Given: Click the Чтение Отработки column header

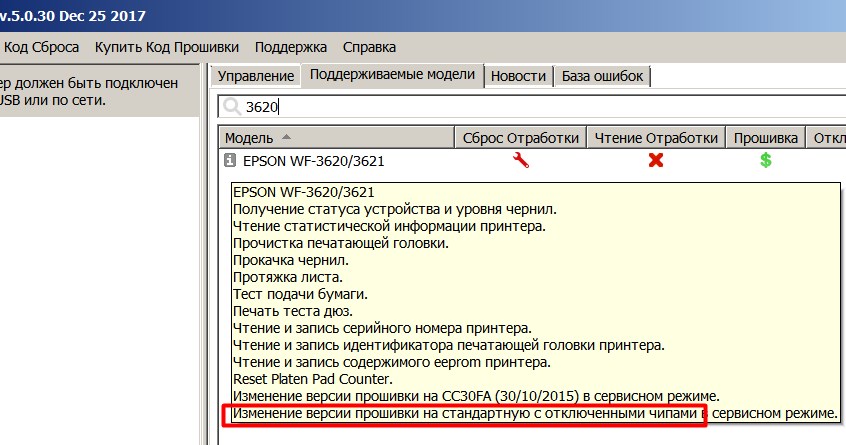Looking at the screenshot, I should [x=656, y=138].
